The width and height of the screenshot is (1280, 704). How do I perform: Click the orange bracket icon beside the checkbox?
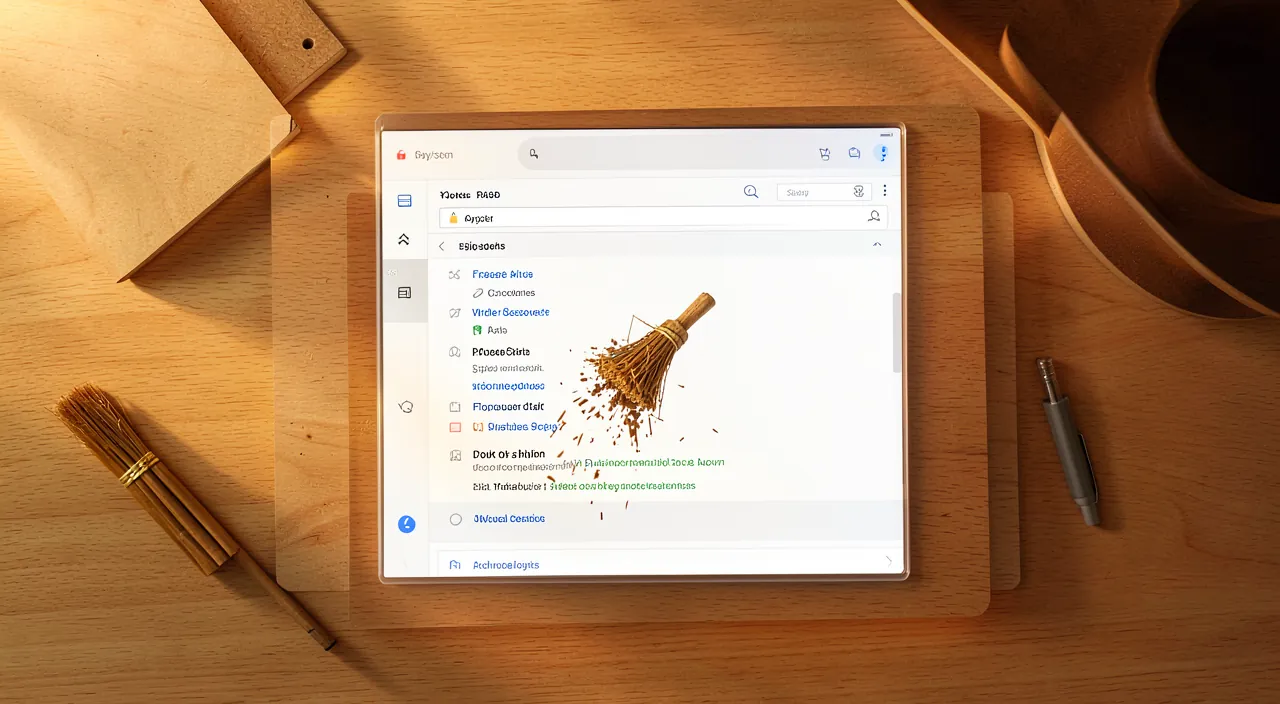point(478,427)
